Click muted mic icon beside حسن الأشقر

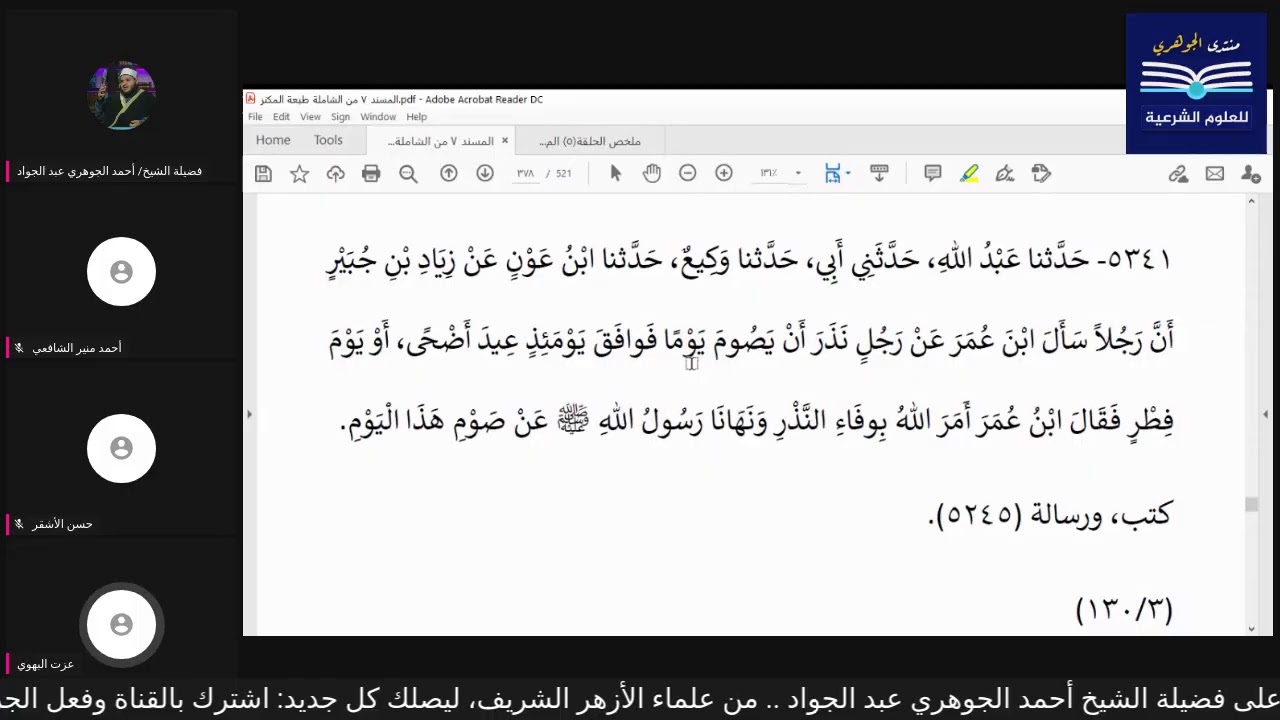pos(18,524)
